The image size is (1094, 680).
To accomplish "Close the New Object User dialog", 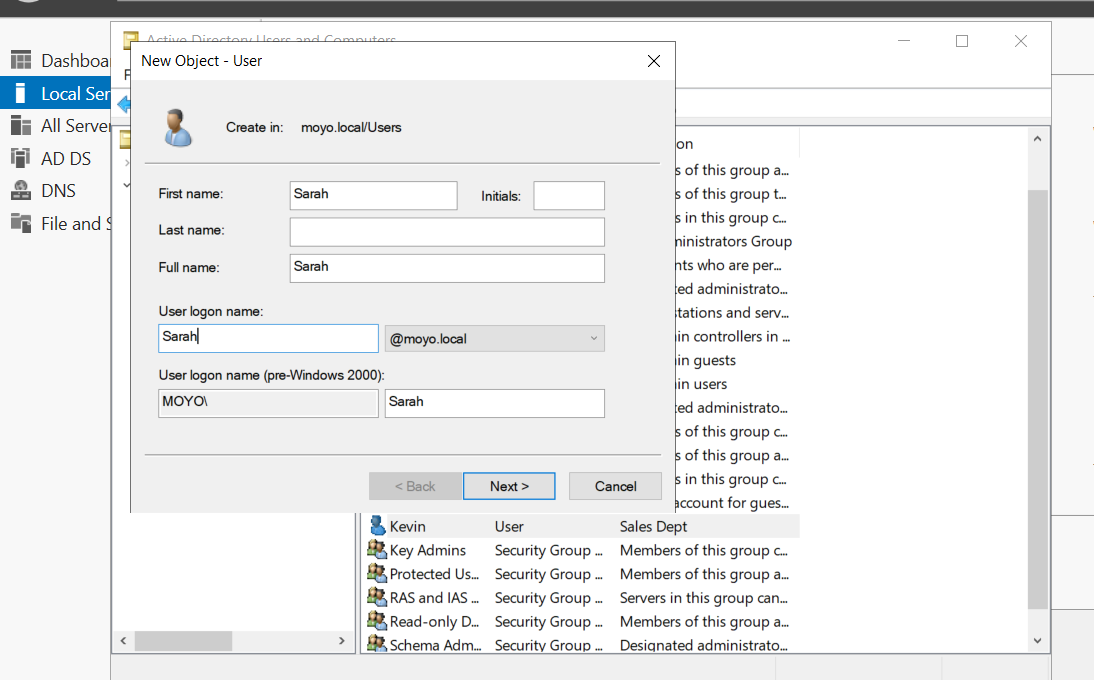I will coord(654,61).
